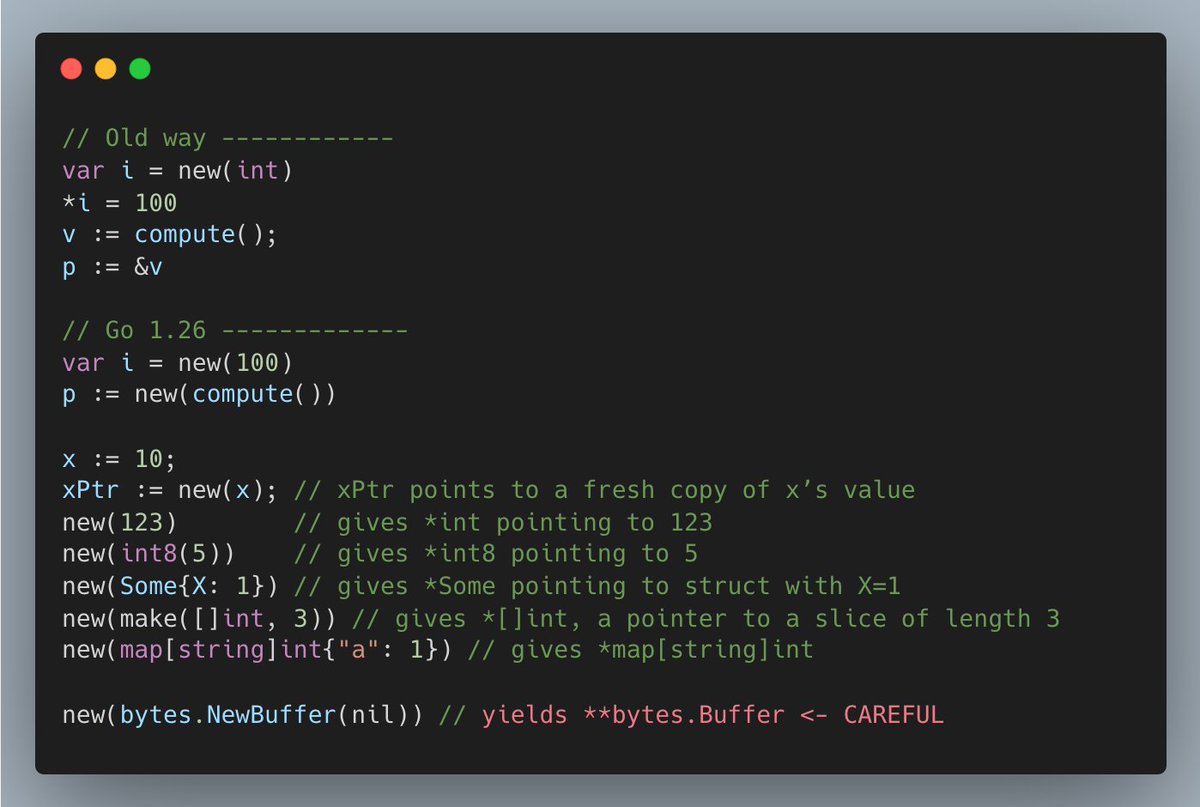Click the 'new(int8(5))' expression

click(x=148, y=554)
